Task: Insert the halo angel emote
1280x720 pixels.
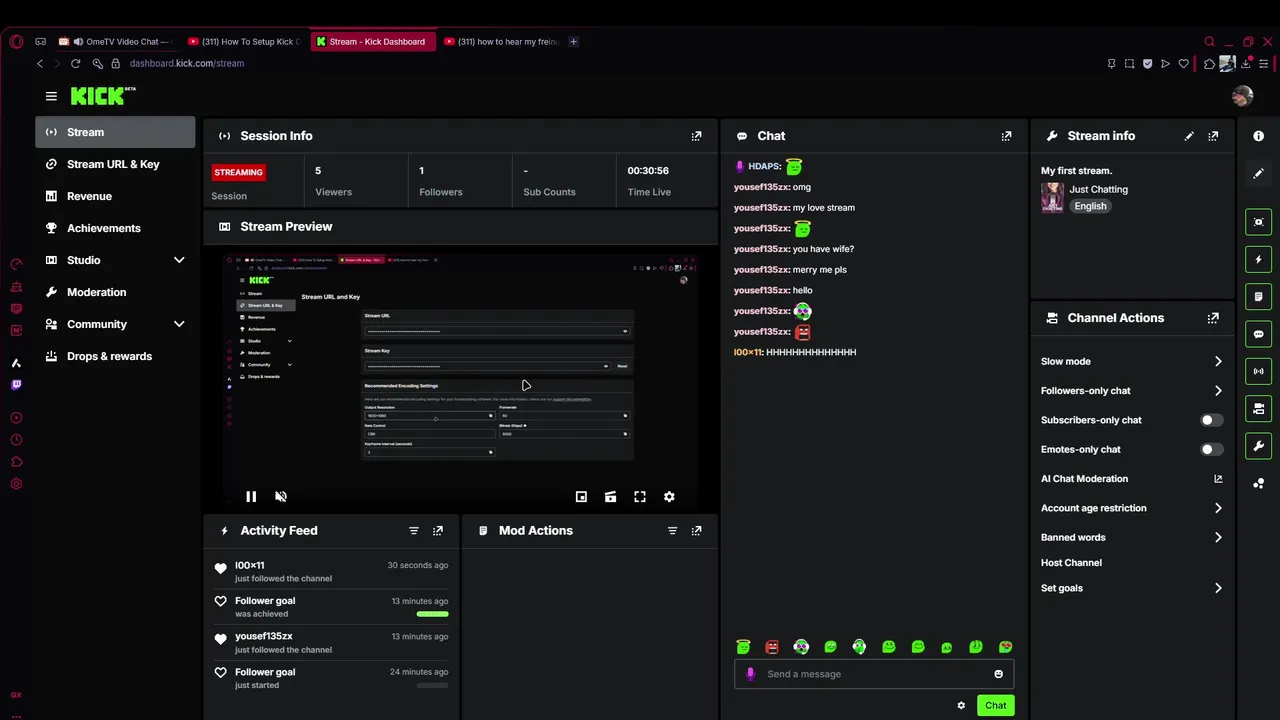Action: 743,647
